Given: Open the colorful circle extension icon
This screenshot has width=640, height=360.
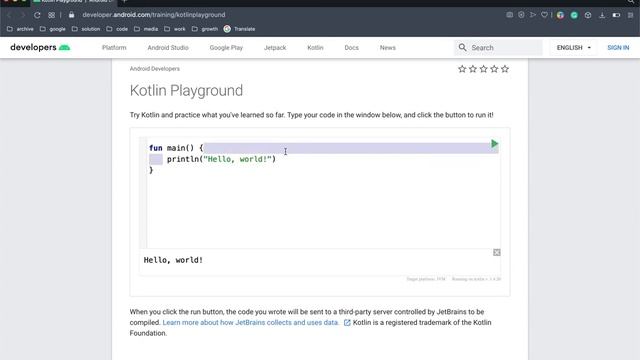Looking at the screenshot, I should [560, 15].
